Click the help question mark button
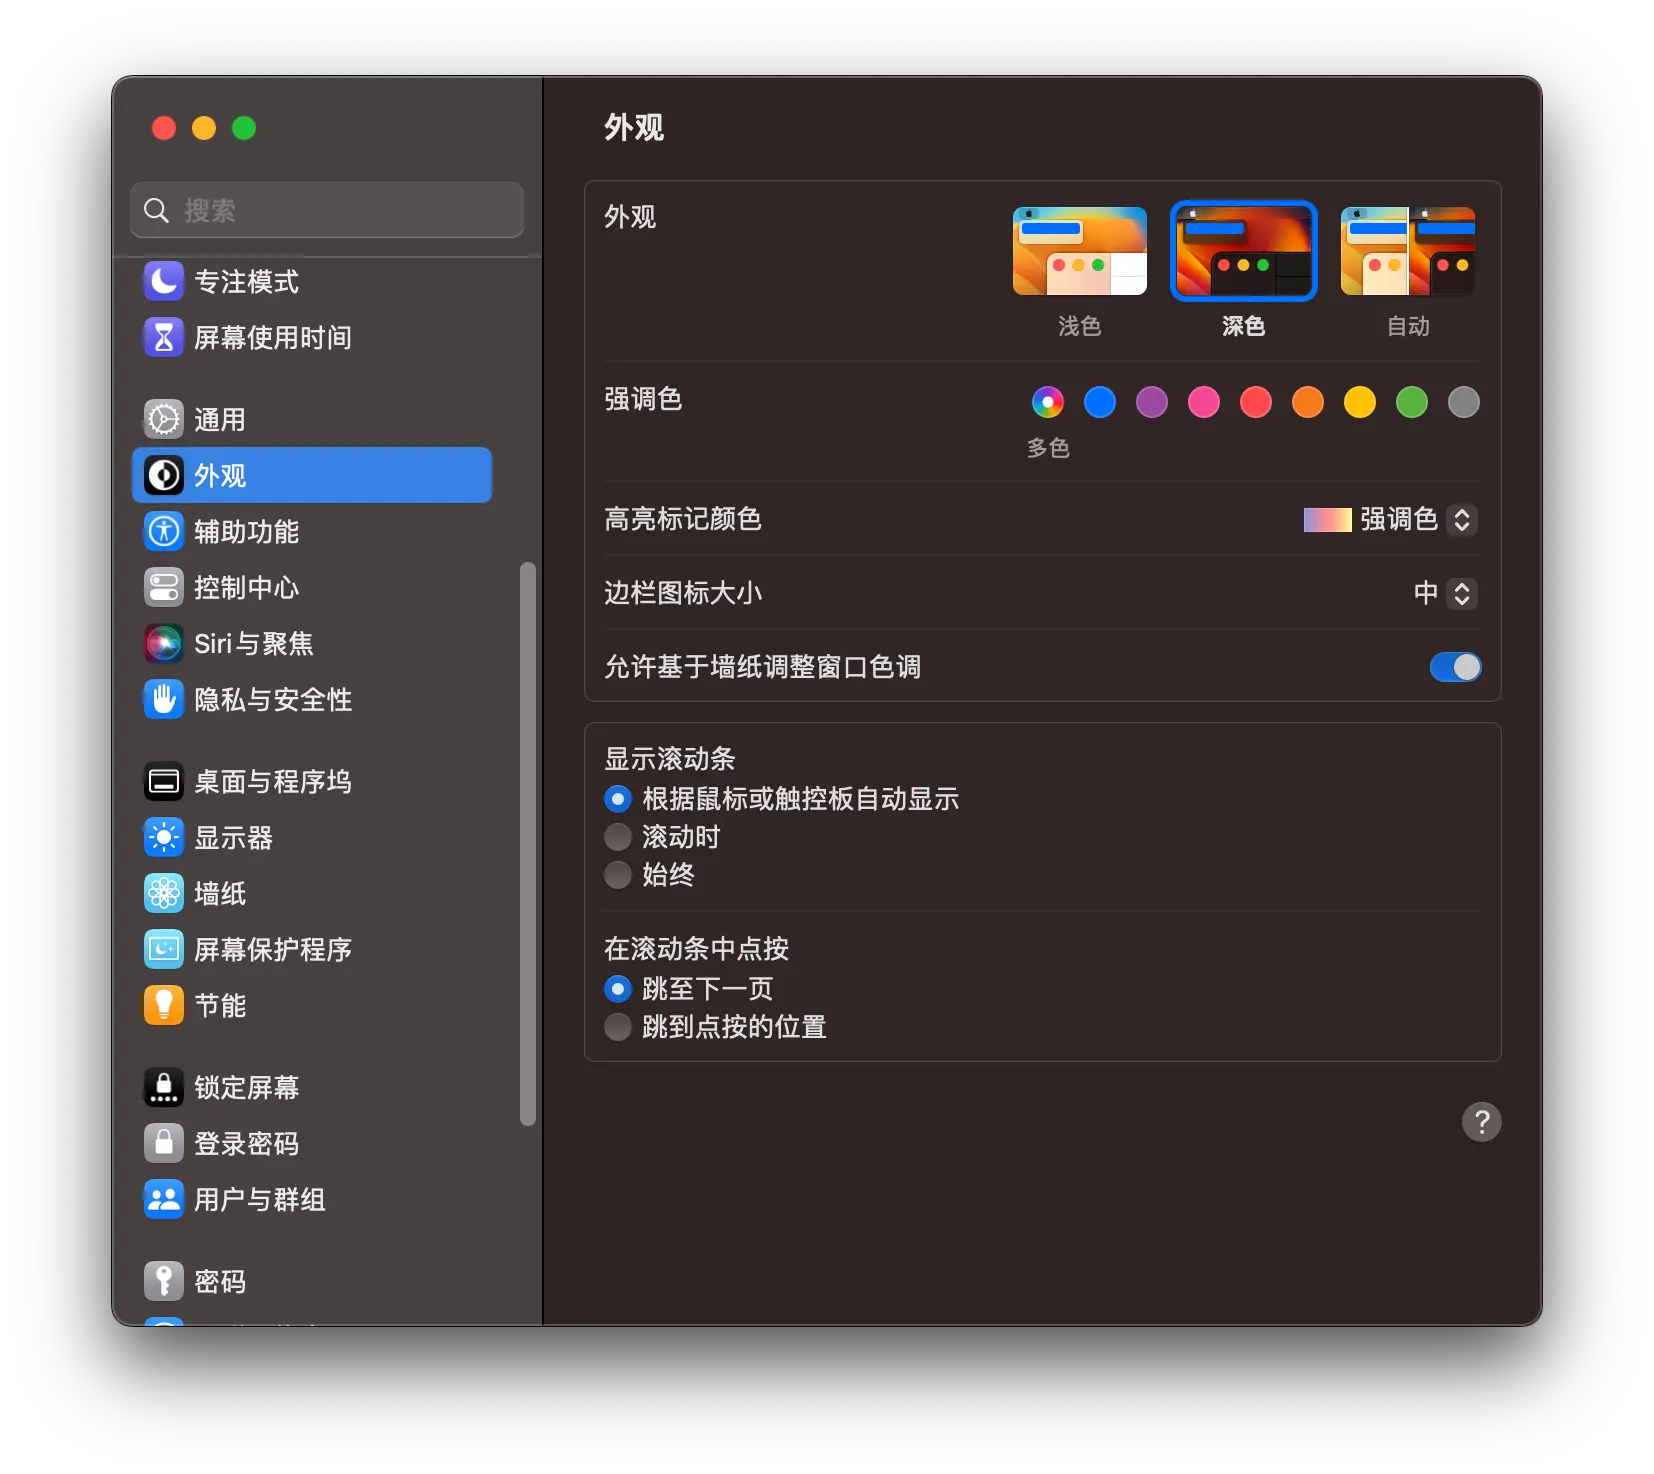 tap(1481, 1122)
